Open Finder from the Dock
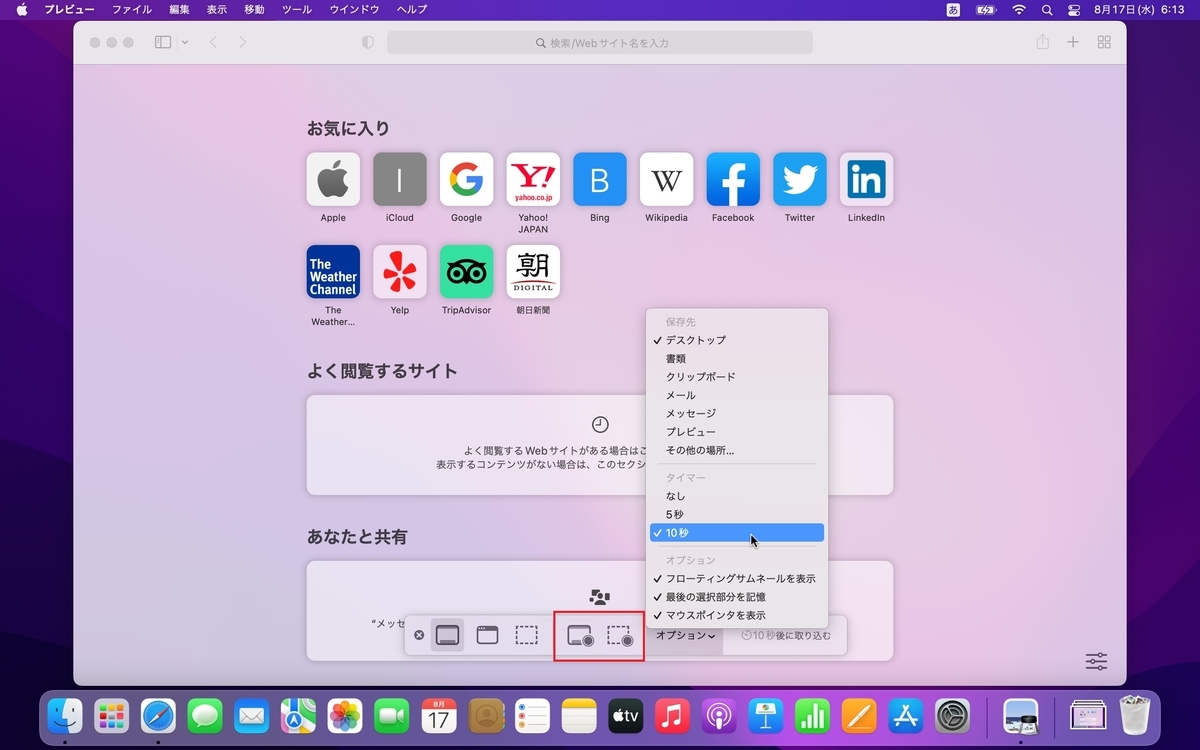Viewport: 1200px width, 750px height. tap(66, 716)
